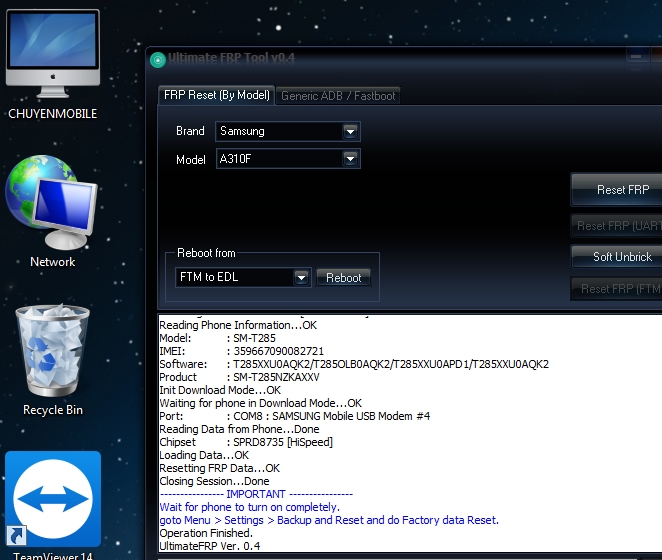Click line Wait for phone to turn on completely
This screenshot has width=662, height=560.
[x=250, y=507]
